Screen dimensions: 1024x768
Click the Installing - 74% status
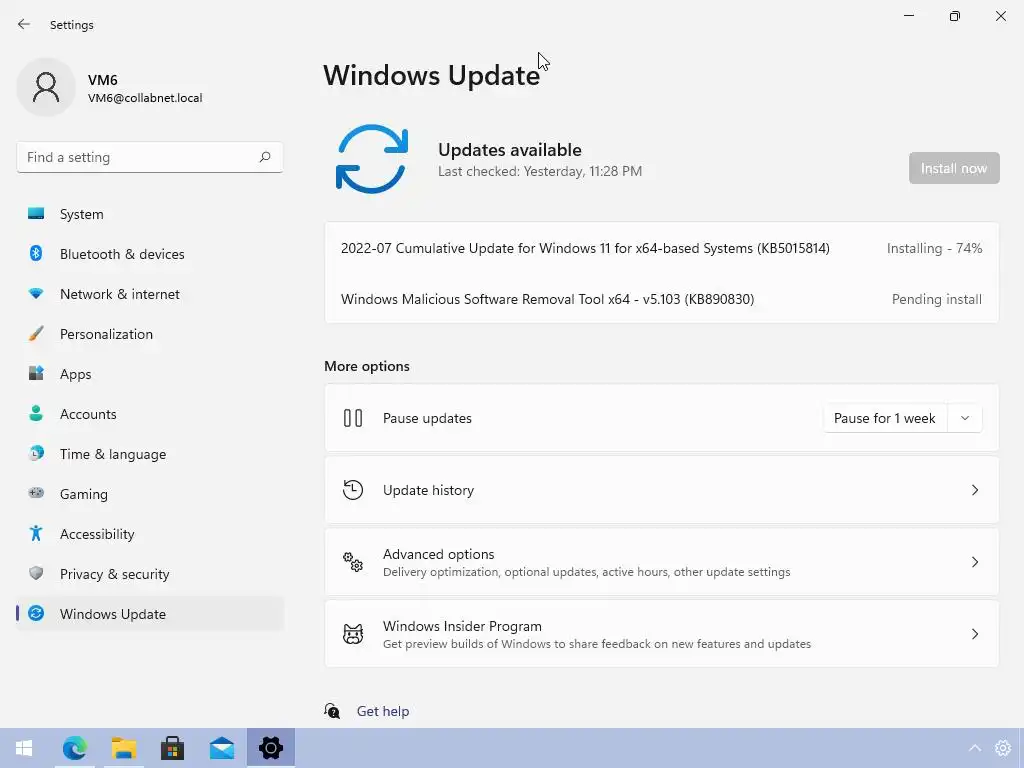click(x=934, y=248)
